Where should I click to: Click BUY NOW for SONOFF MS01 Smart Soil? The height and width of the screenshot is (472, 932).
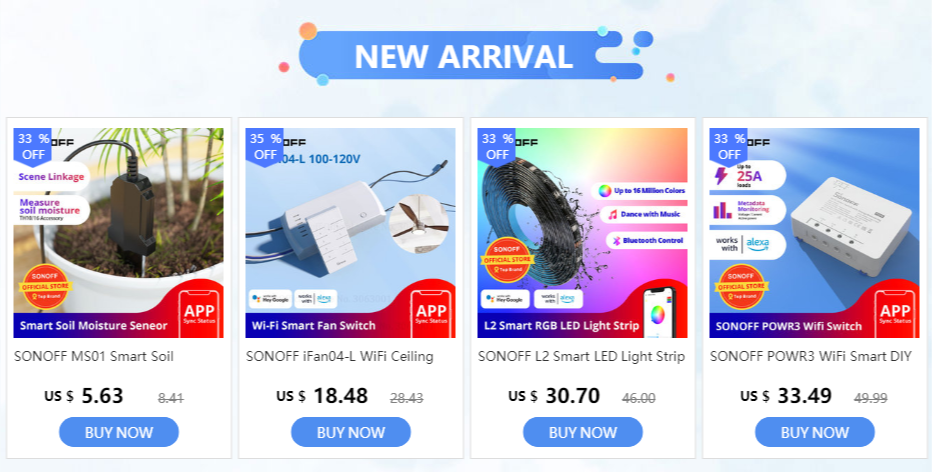click(x=119, y=432)
